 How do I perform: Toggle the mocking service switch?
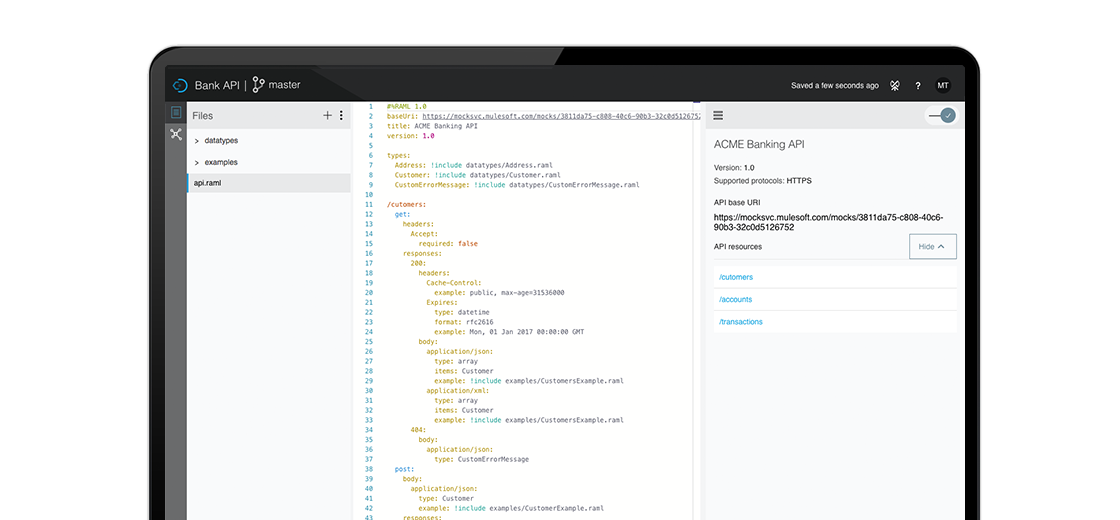click(x=941, y=116)
